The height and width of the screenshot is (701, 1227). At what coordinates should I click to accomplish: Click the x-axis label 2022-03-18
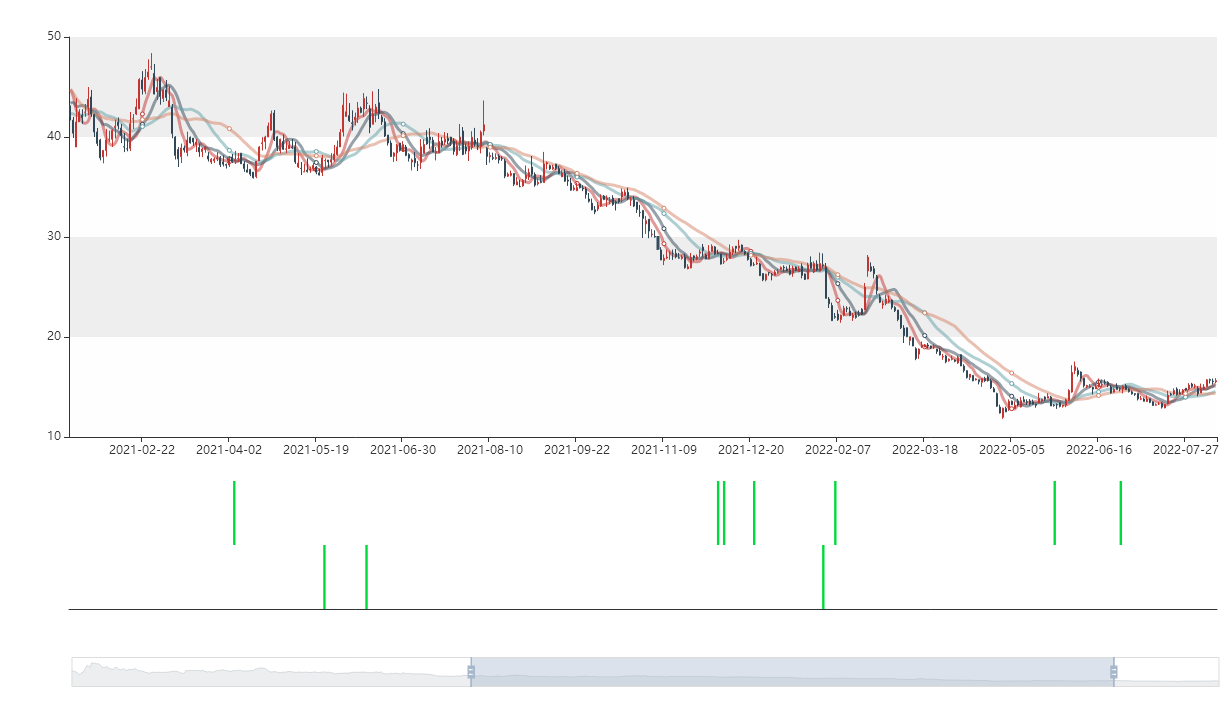click(925, 450)
